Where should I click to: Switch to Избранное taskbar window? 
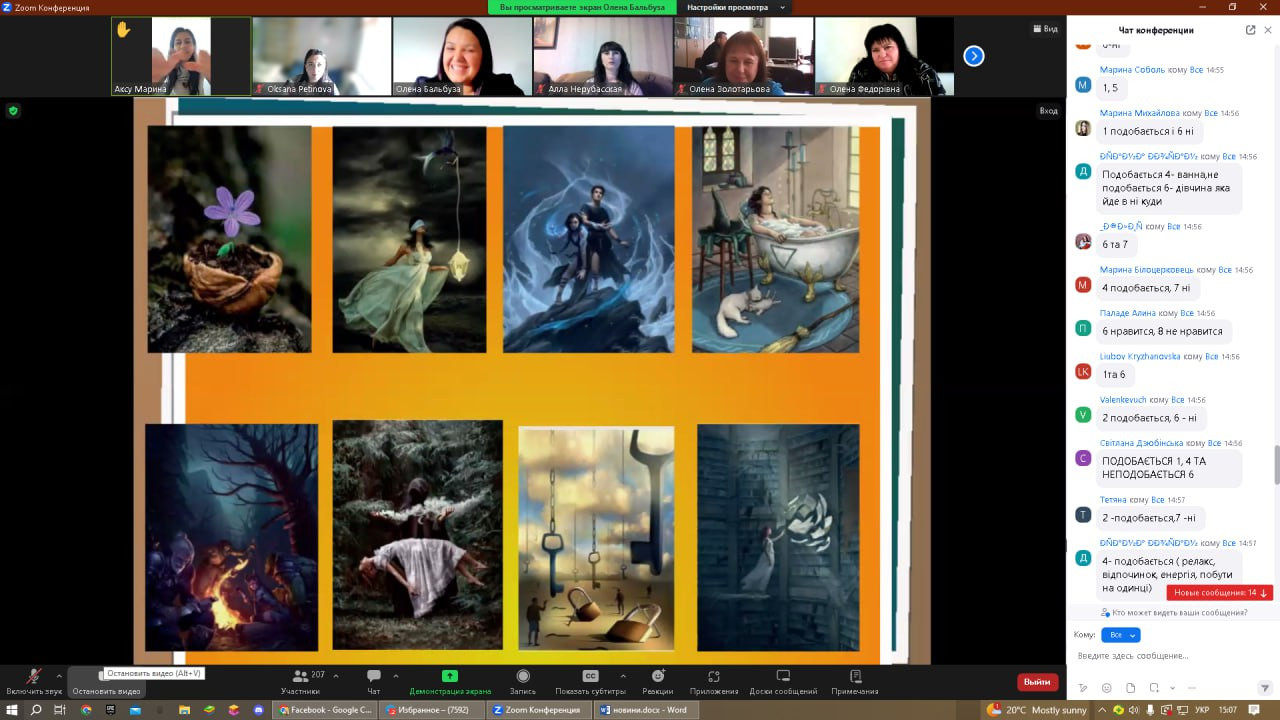tap(432, 710)
